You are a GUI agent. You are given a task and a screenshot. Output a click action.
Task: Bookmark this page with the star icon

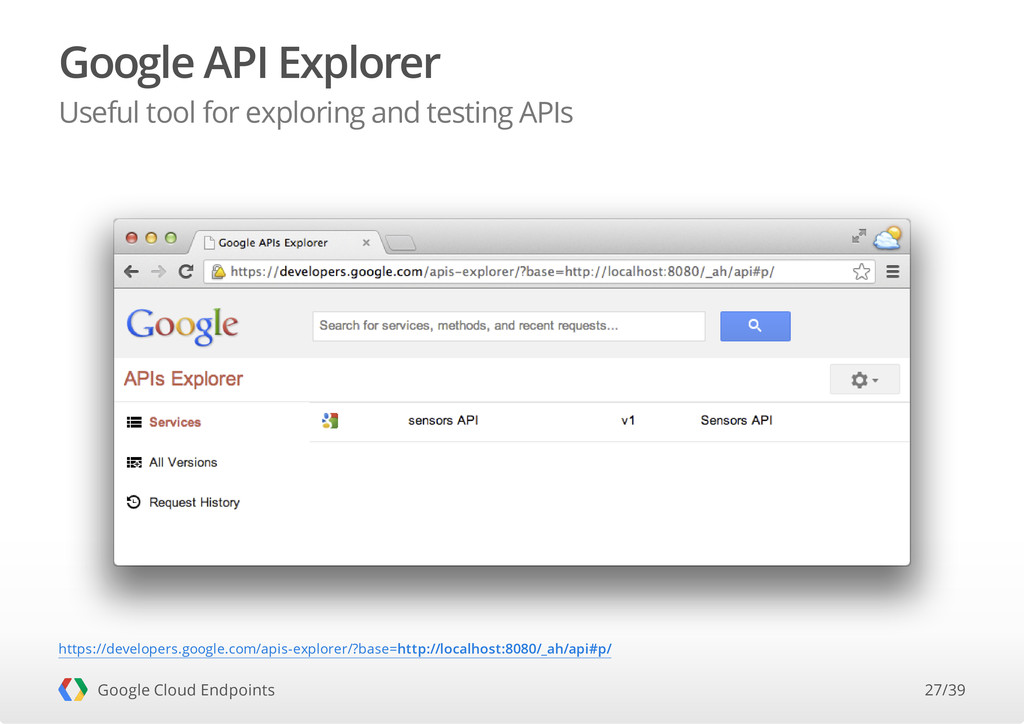pyautogui.click(x=861, y=272)
